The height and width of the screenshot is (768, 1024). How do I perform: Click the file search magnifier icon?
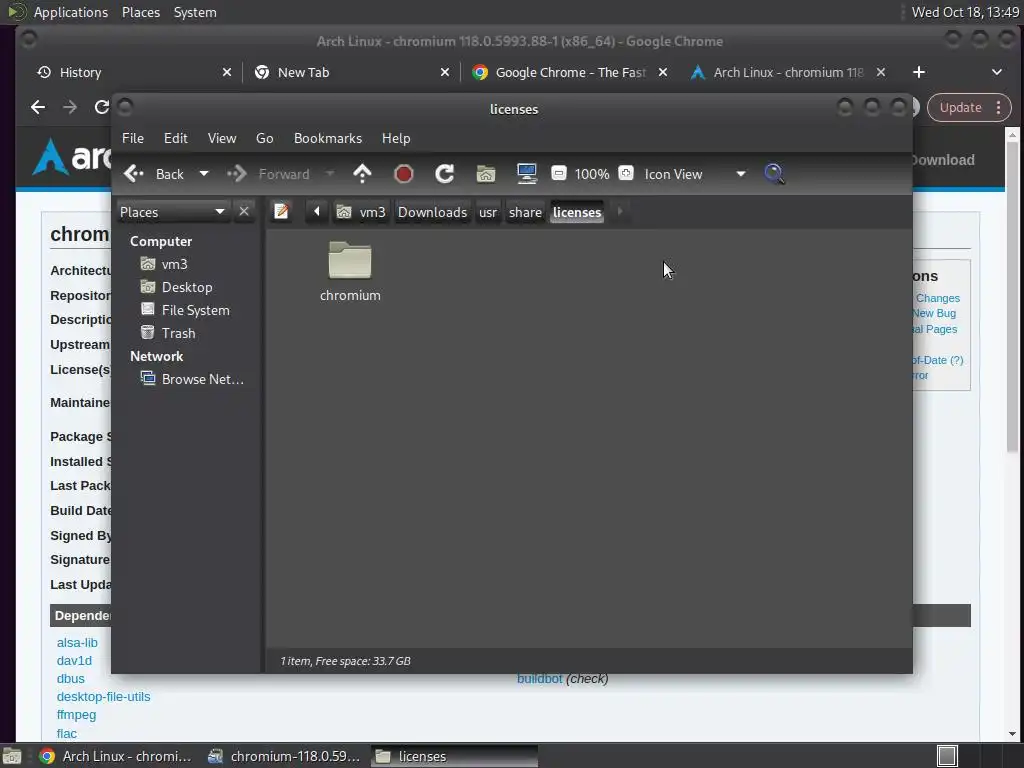774,174
